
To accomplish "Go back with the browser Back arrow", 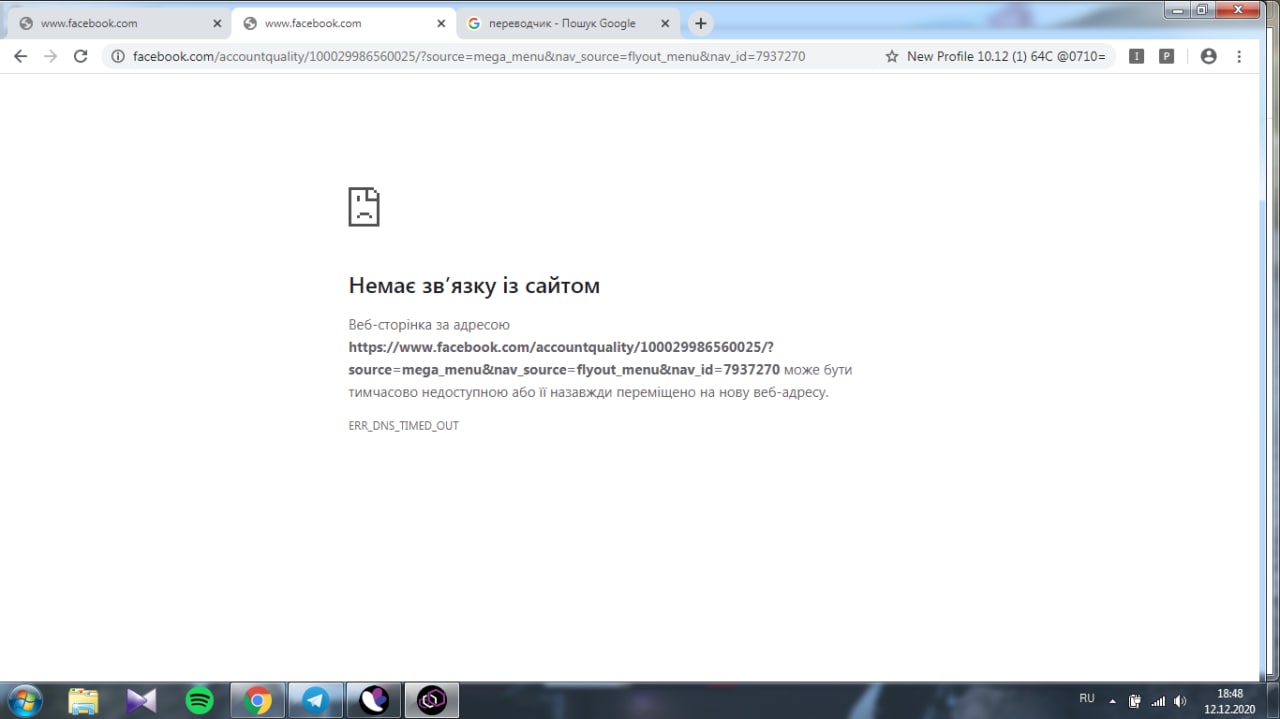I will (x=20, y=57).
